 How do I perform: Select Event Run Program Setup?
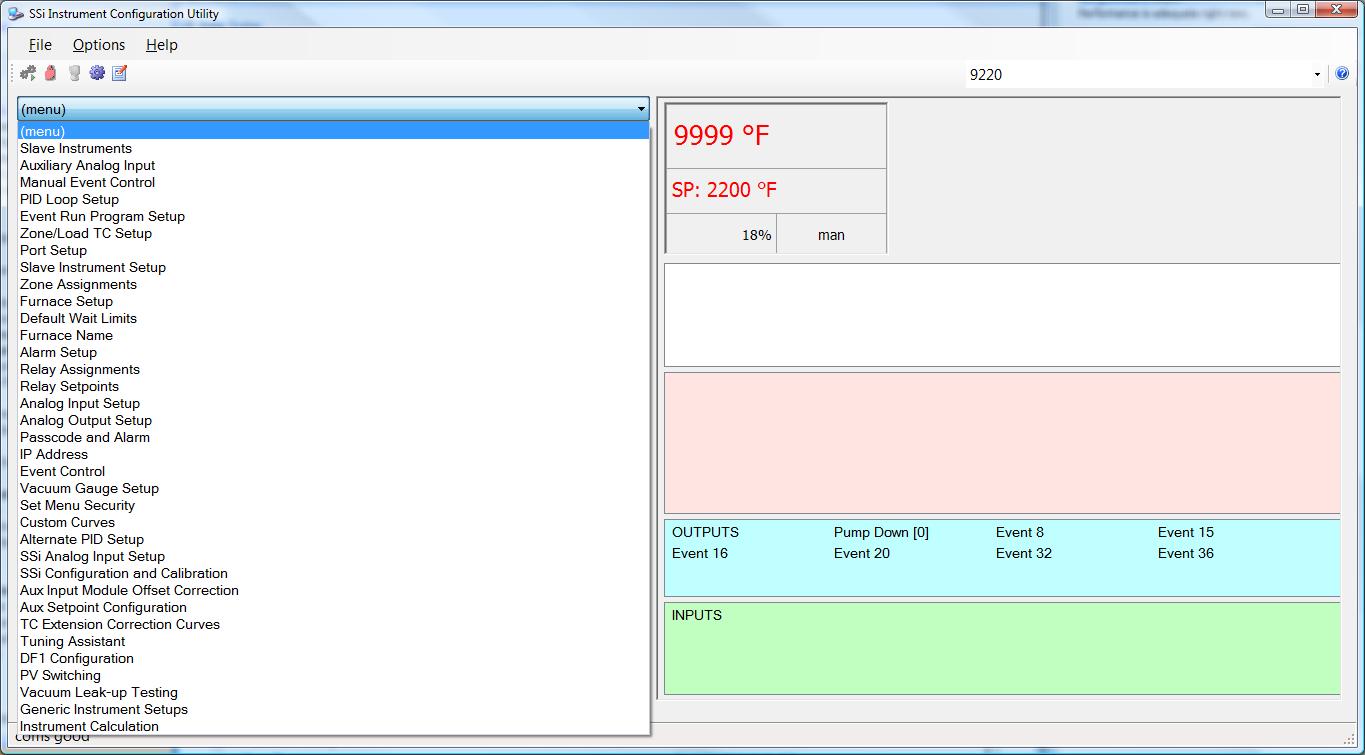[333, 216]
